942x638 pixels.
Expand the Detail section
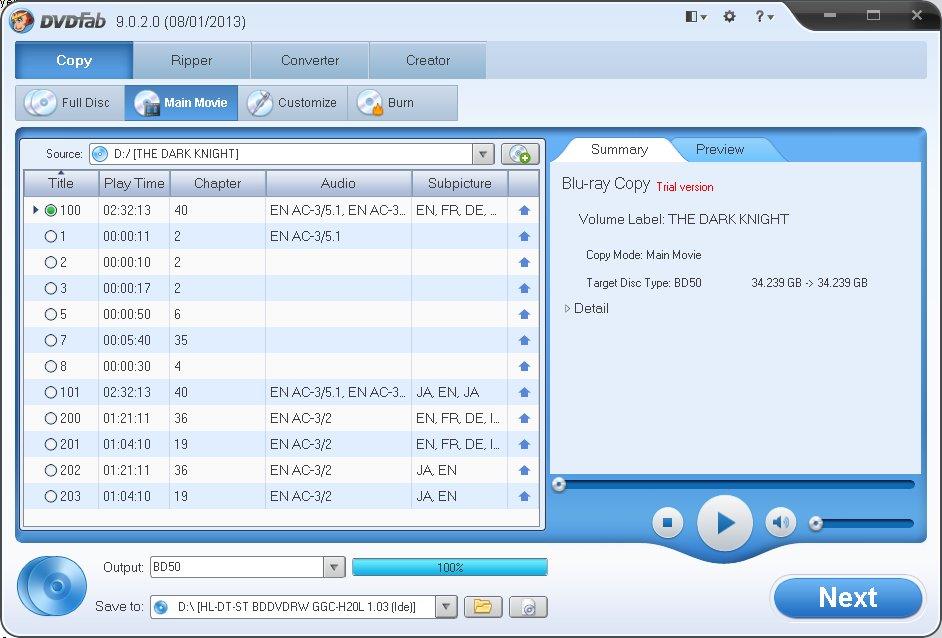click(x=586, y=308)
